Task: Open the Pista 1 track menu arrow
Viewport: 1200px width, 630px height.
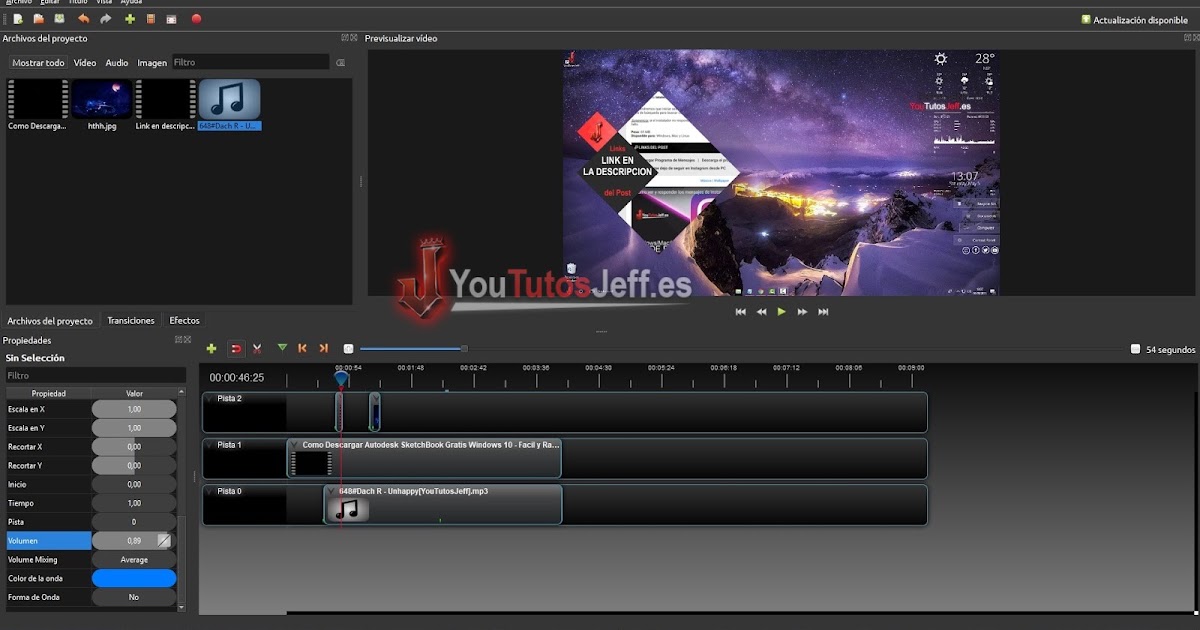Action: click(x=209, y=445)
